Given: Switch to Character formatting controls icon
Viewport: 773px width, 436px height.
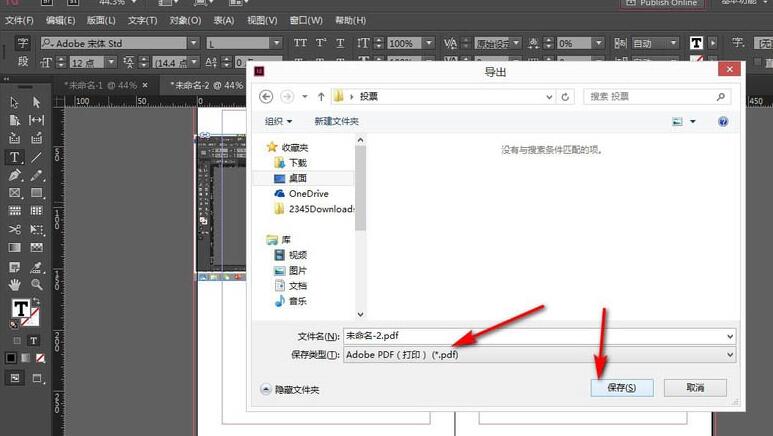Looking at the screenshot, I should pyautogui.click(x=23, y=43).
